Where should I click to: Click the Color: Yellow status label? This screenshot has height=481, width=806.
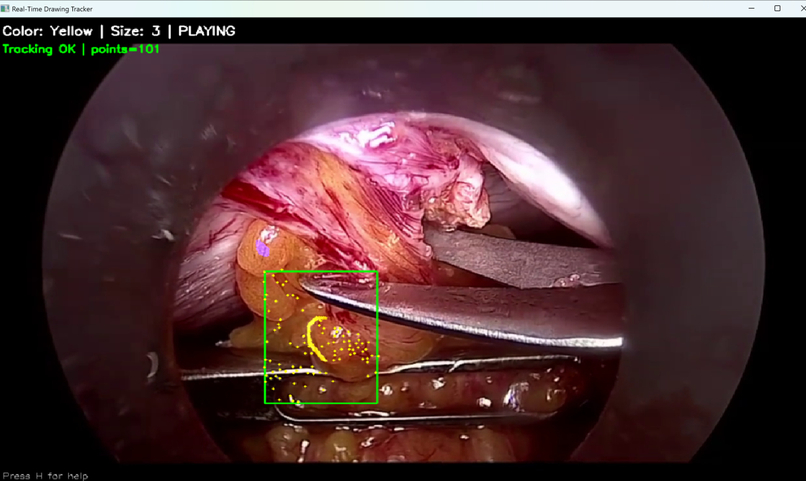coord(47,31)
